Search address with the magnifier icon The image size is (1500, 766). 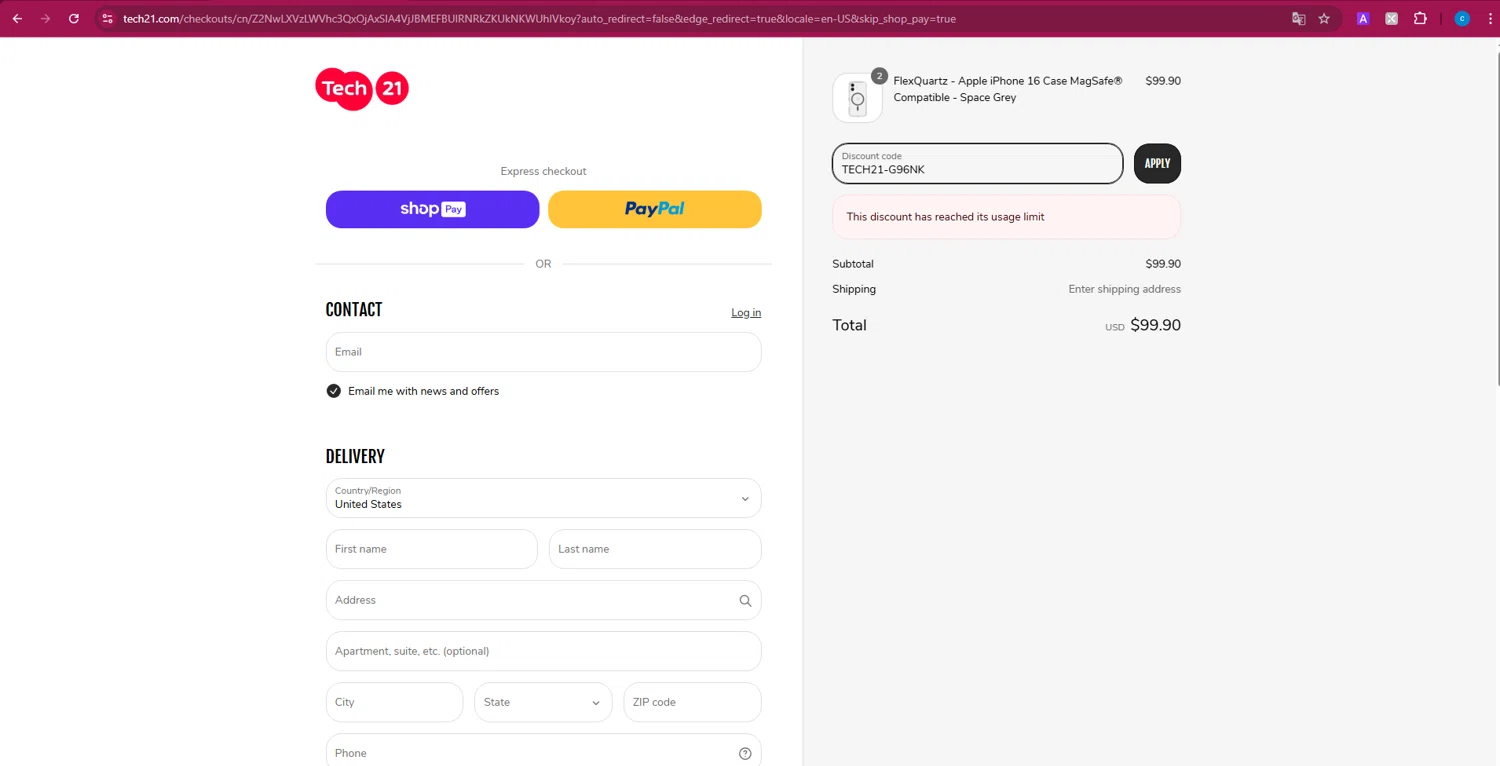click(745, 601)
